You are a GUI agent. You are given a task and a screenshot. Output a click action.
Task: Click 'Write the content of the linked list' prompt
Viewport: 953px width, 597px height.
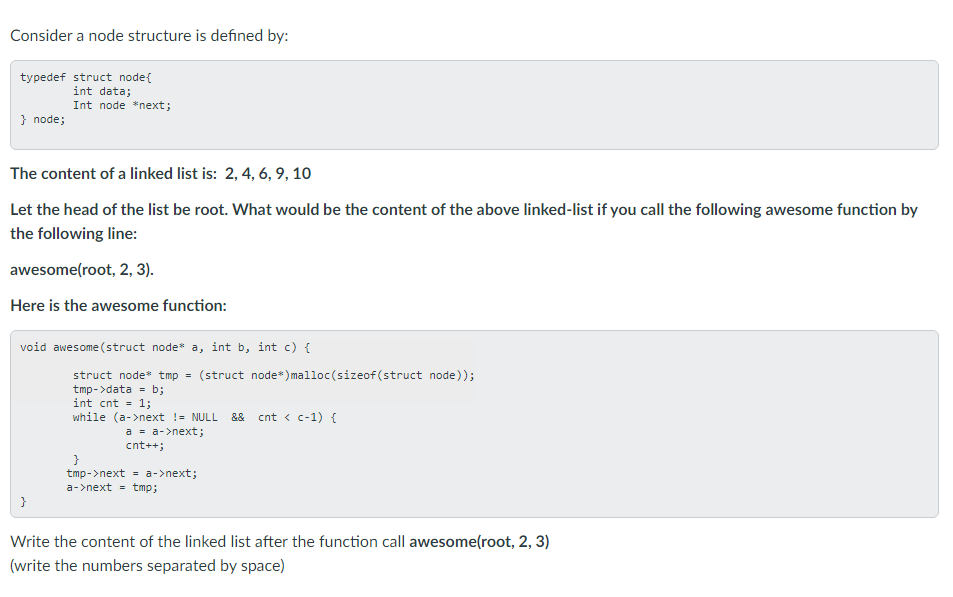pyautogui.click(x=280, y=542)
